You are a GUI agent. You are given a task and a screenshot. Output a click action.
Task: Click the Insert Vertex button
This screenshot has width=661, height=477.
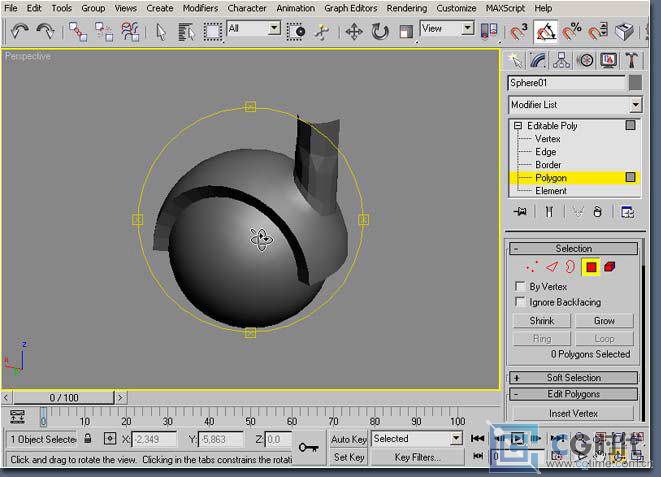point(573,414)
